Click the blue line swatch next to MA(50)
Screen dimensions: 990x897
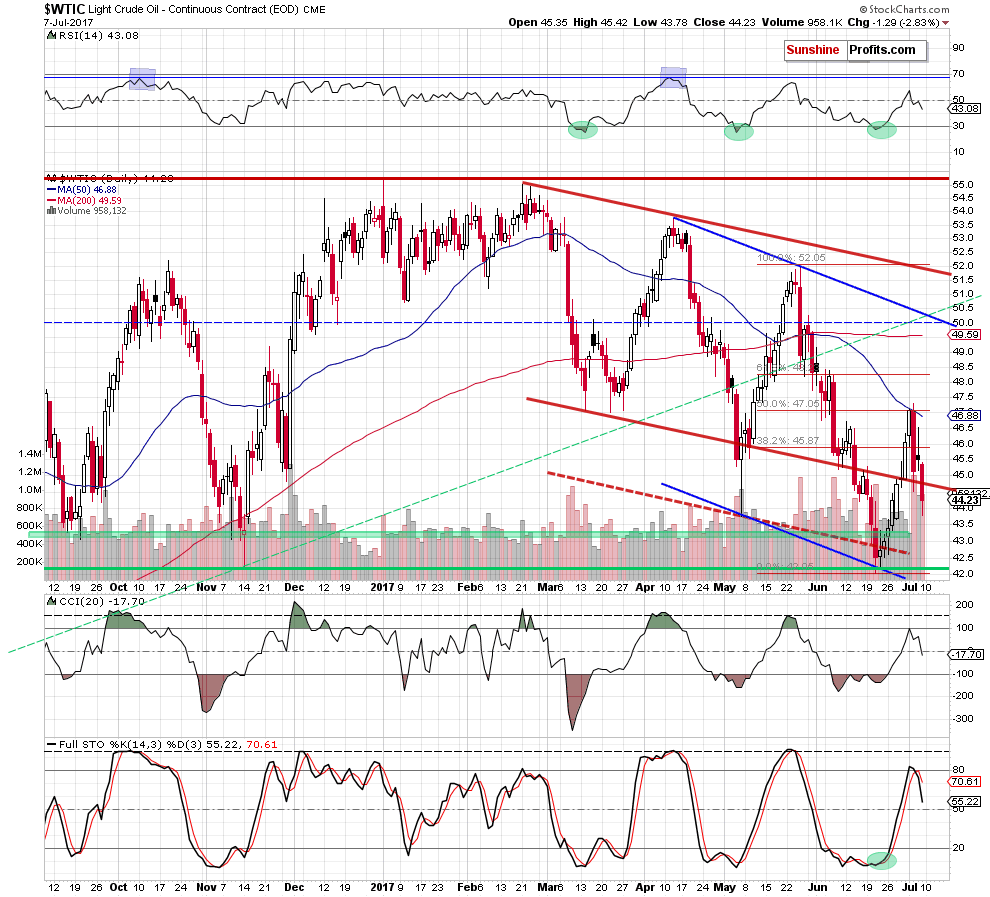(51, 190)
